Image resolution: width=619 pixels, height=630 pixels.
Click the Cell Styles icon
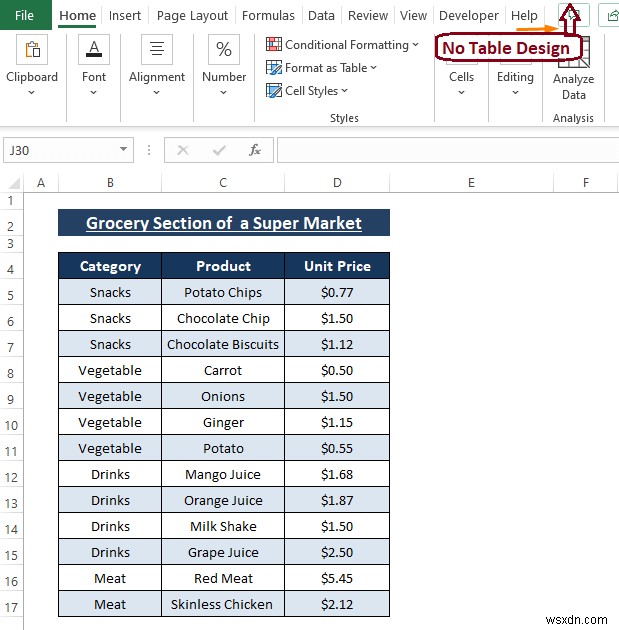(274, 91)
